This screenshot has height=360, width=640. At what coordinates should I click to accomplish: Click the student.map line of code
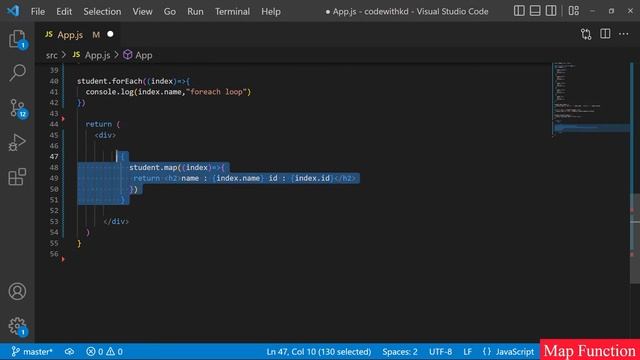pos(177,167)
